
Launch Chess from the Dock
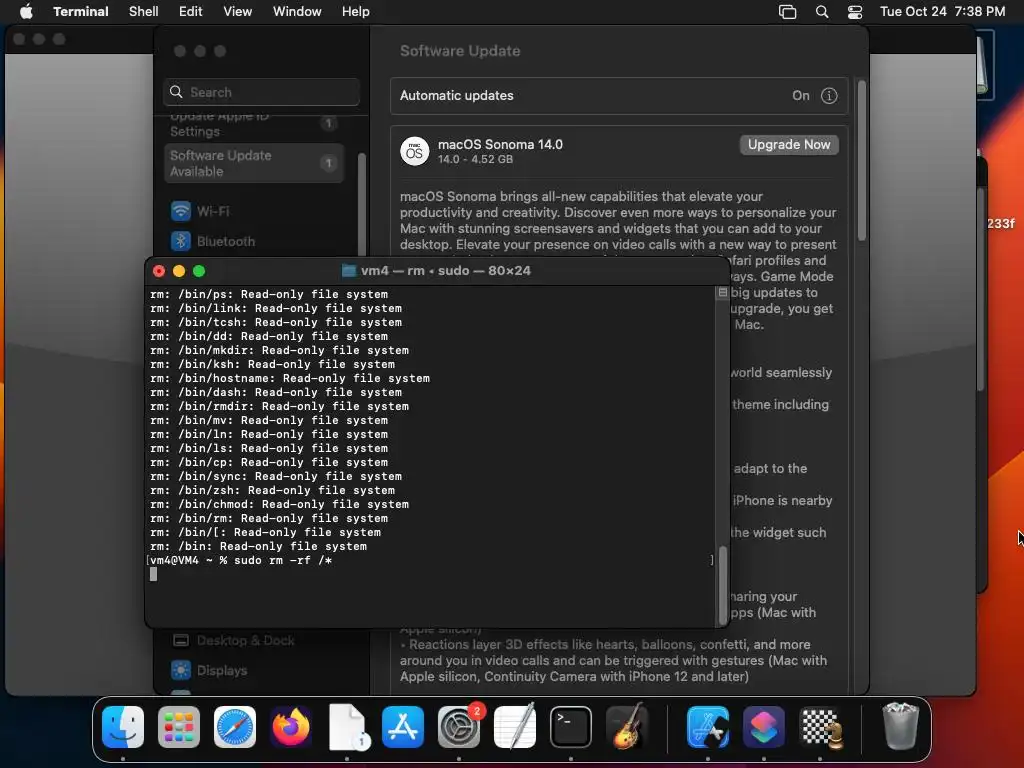tap(820, 726)
